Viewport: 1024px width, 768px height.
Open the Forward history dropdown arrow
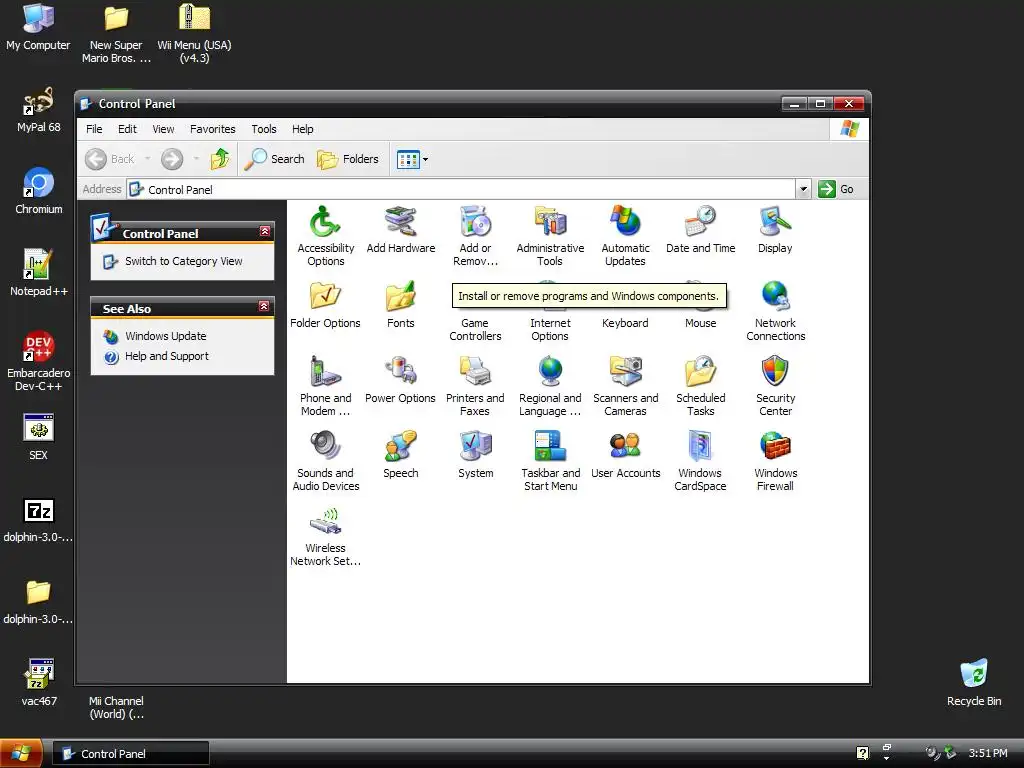(x=196, y=159)
